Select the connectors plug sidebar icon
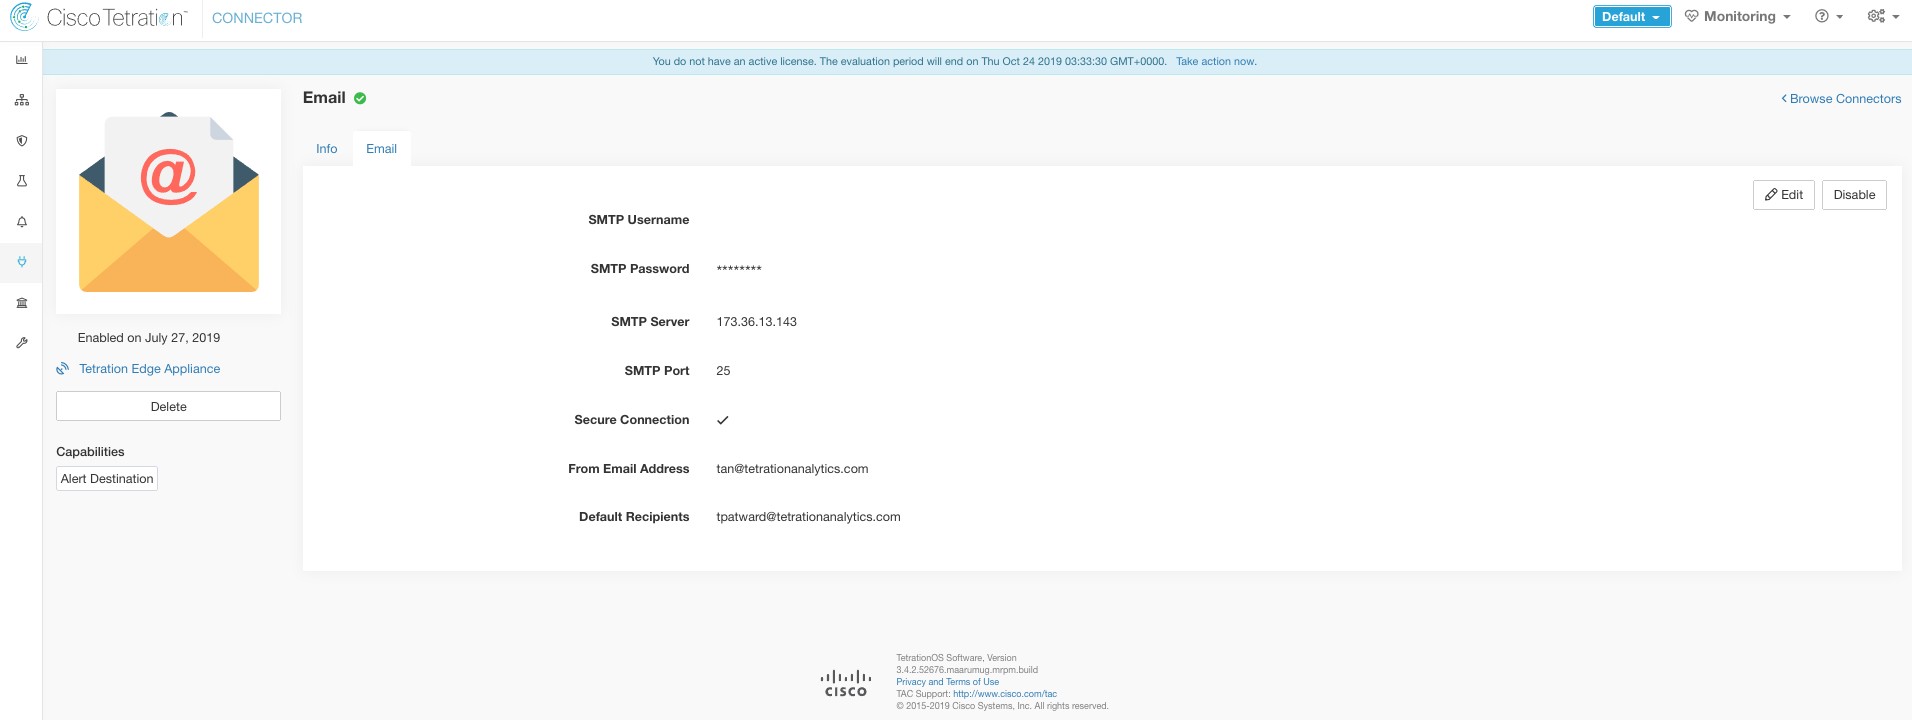This screenshot has width=1912, height=720. [x=21, y=262]
